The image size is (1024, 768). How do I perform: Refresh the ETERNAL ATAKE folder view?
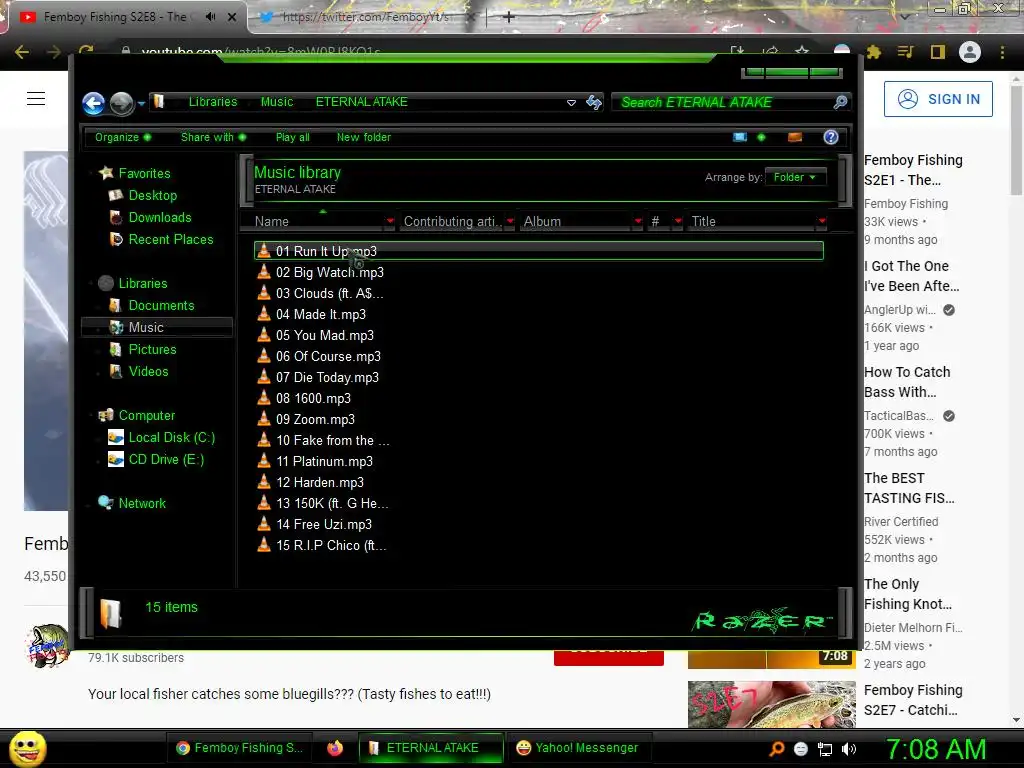tap(594, 102)
